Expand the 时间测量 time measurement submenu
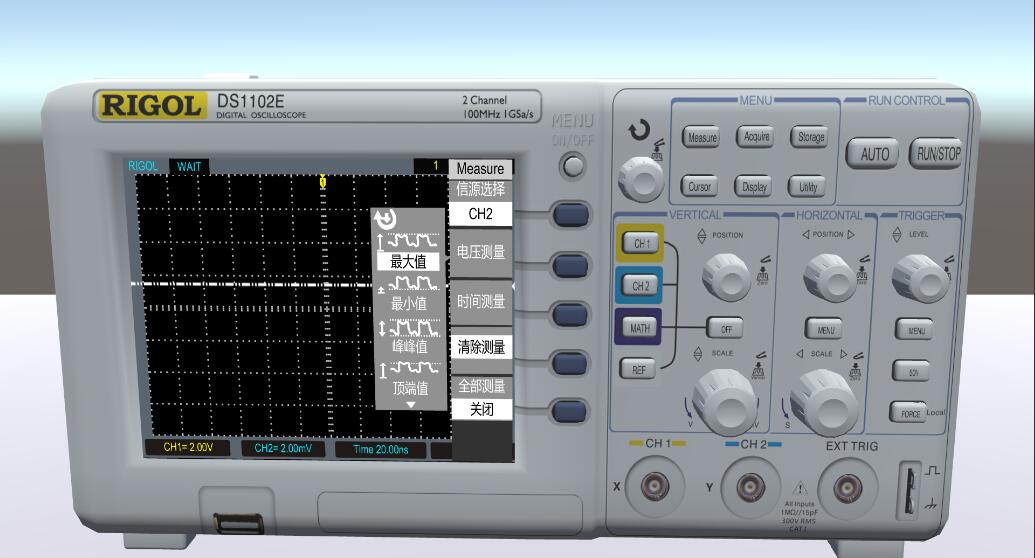Viewport: 1035px width, 558px height. click(x=481, y=301)
